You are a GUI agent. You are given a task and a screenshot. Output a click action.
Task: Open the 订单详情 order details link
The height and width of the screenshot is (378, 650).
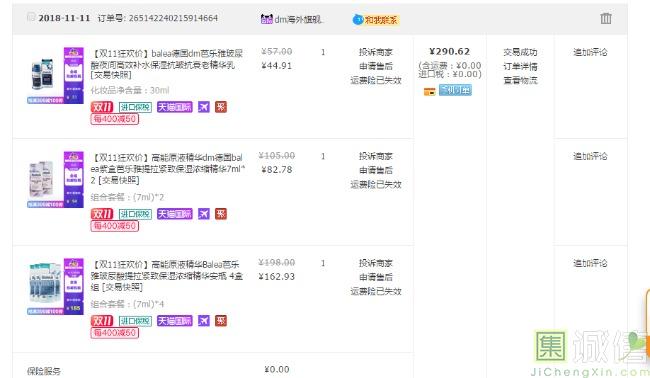[x=520, y=66]
